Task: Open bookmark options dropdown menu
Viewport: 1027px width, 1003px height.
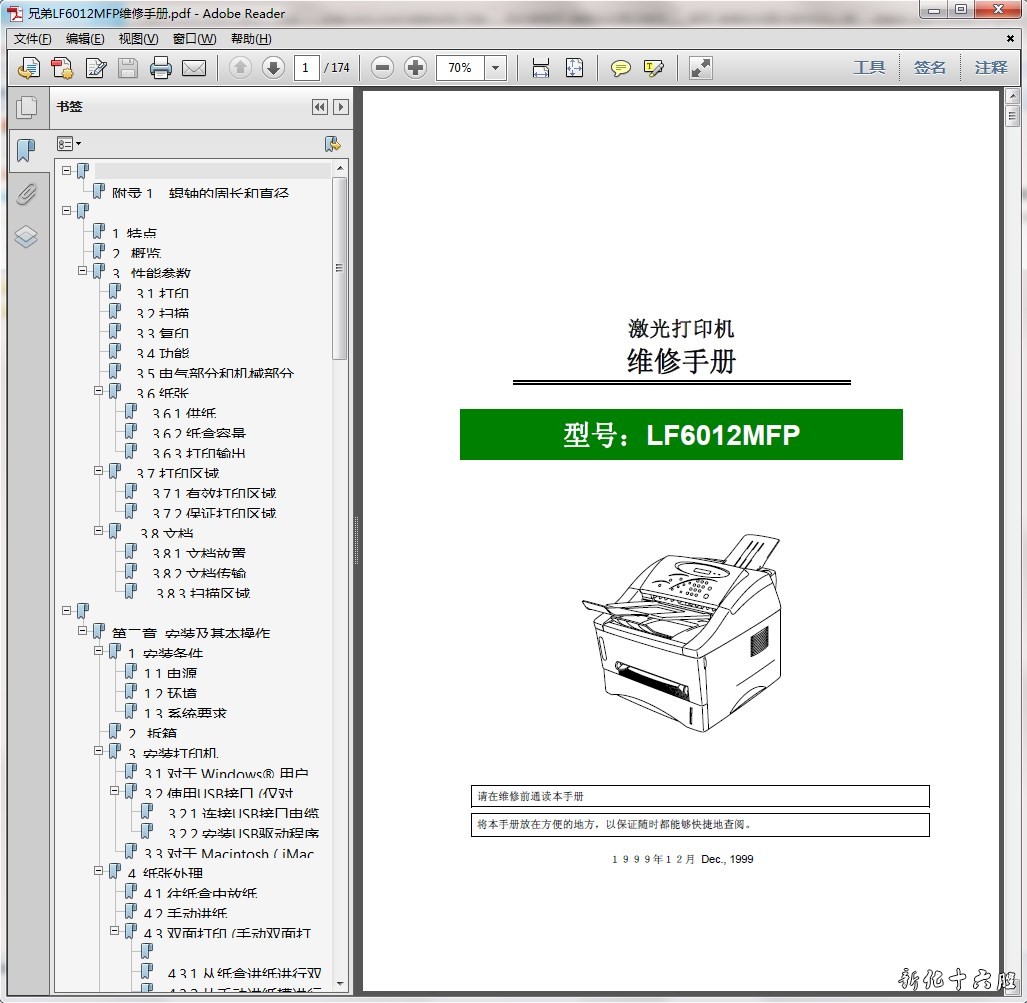Action: (x=69, y=144)
